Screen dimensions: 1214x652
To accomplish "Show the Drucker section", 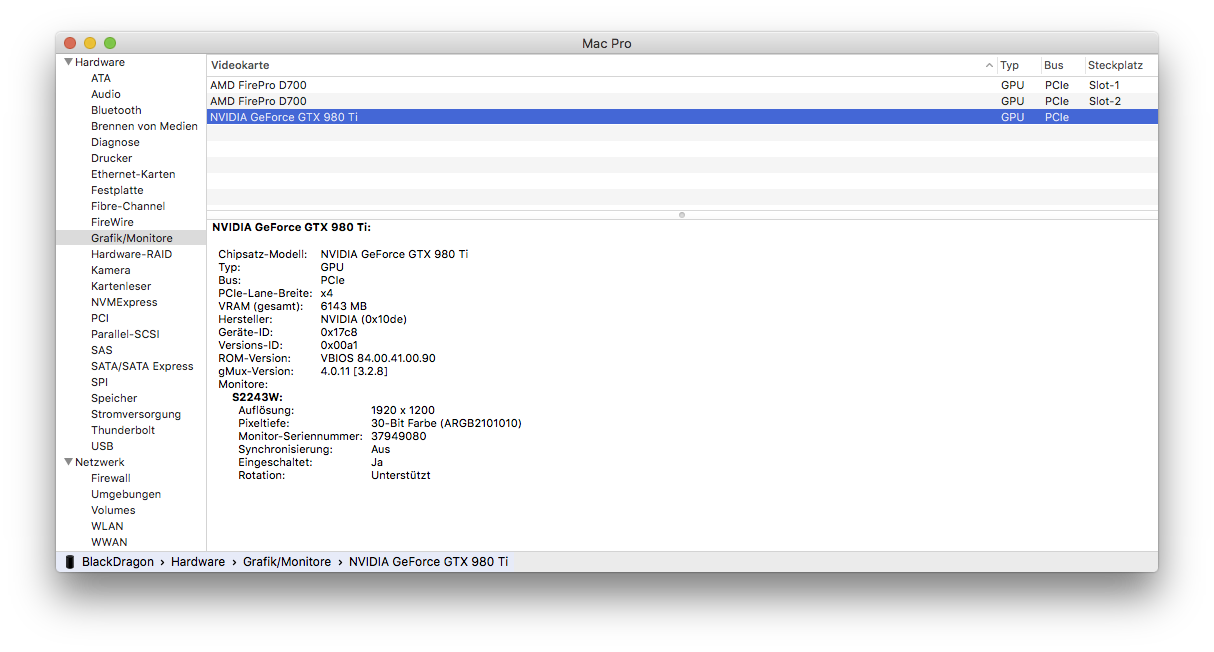I will (111, 158).
